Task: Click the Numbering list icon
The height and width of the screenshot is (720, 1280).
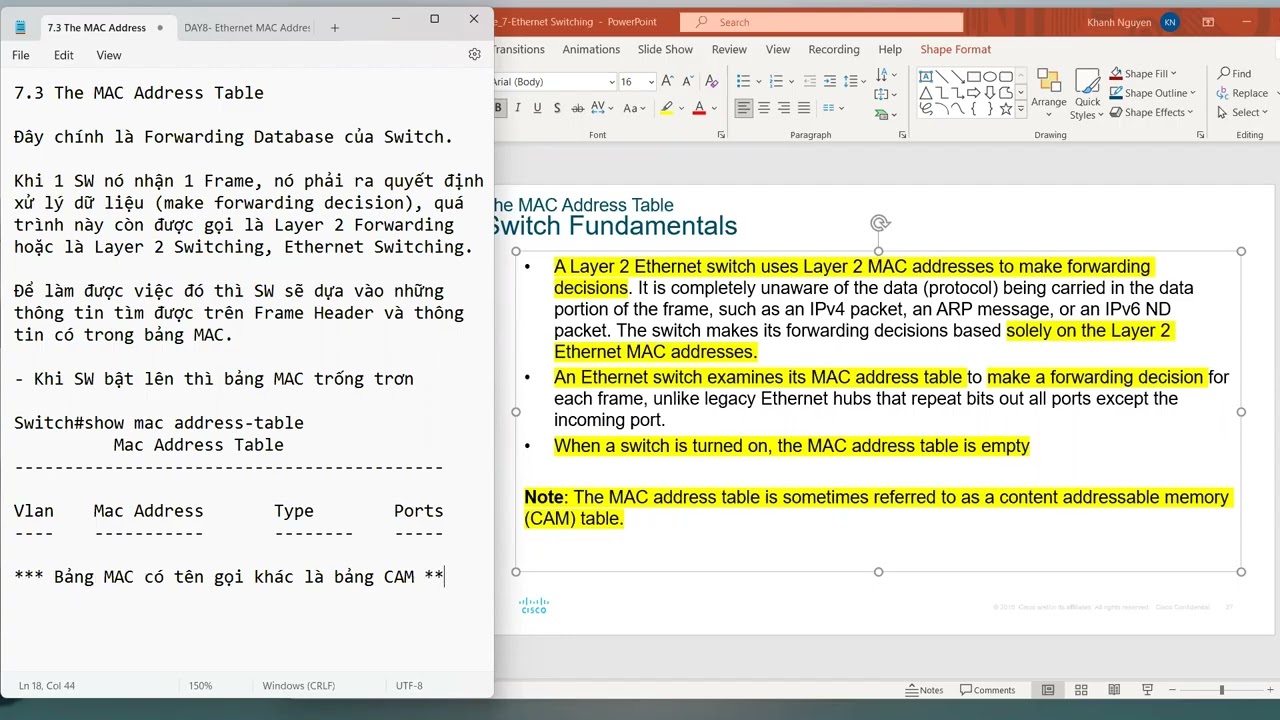Action: 777,81
